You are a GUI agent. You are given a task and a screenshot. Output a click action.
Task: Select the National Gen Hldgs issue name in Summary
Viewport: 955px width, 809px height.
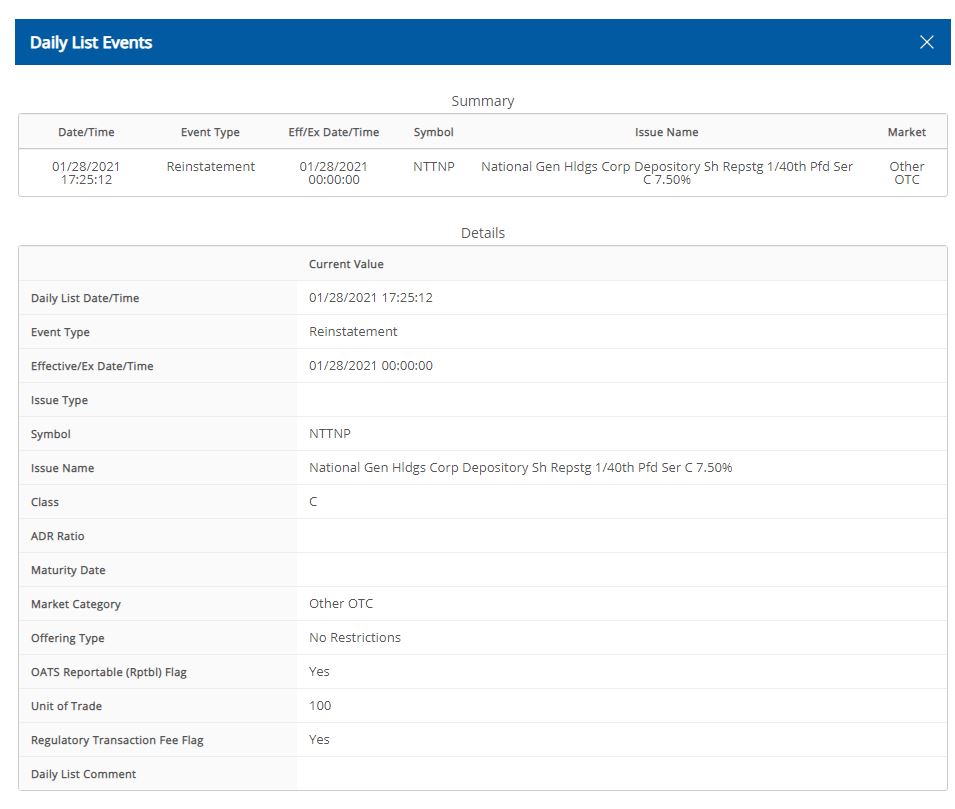pyautogui.click(x=666, y=173)
